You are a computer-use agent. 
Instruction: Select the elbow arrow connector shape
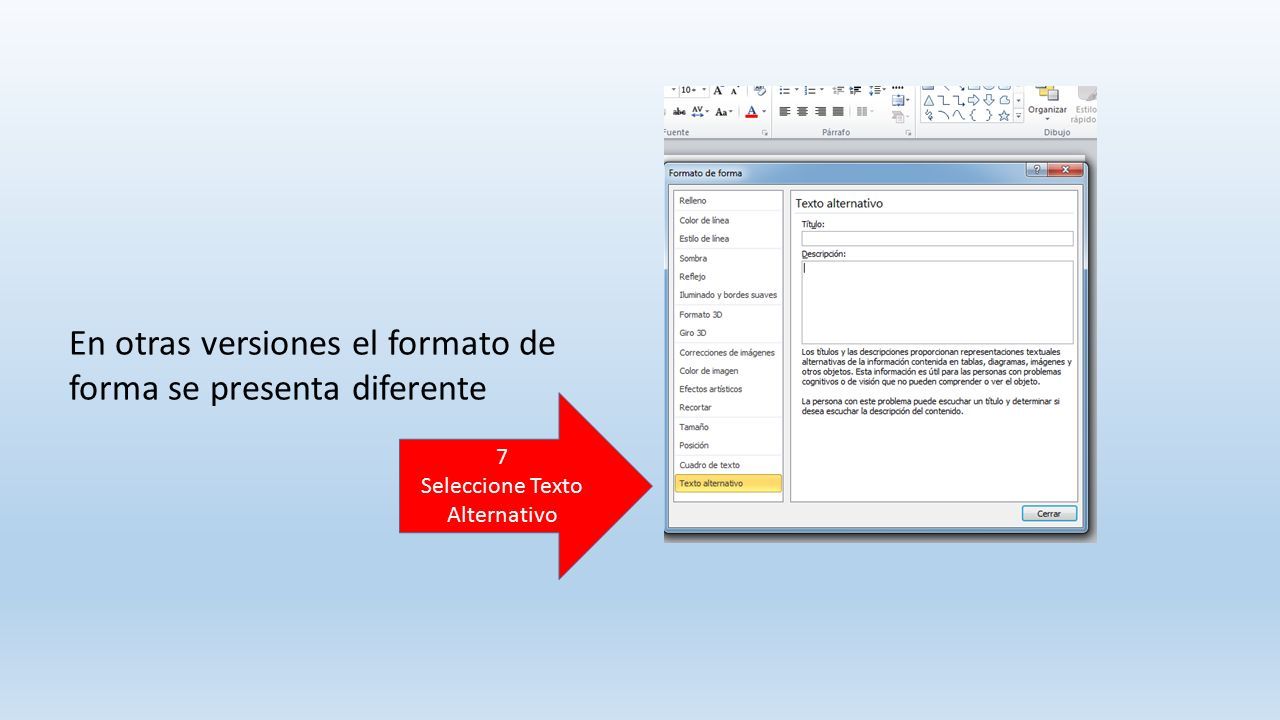click(x=958, y=101)
